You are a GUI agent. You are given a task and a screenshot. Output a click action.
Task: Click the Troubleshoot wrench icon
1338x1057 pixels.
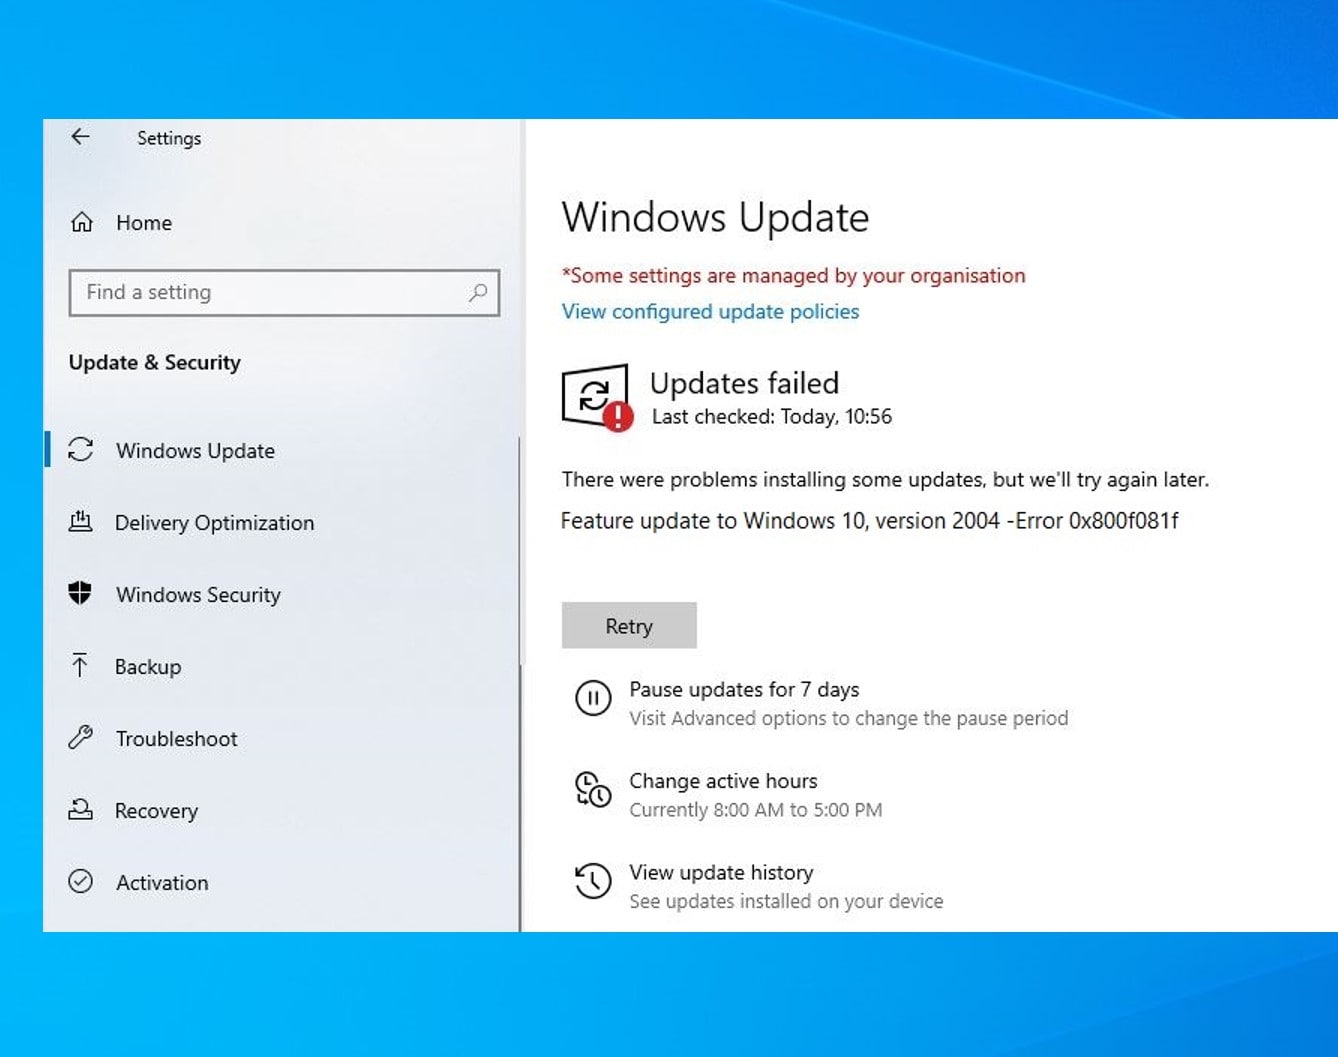click(80, 737)
